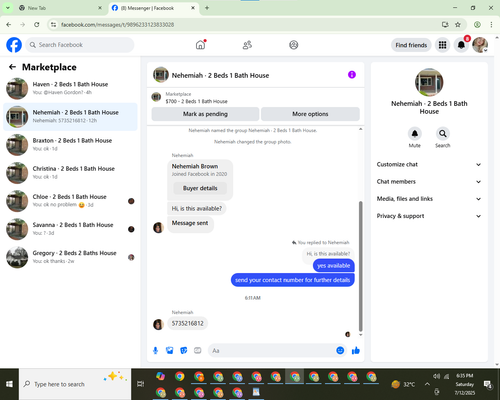Open the Copilot icon on the taskbar
Screen dimensions: 500x400
(x=160, y=376)
